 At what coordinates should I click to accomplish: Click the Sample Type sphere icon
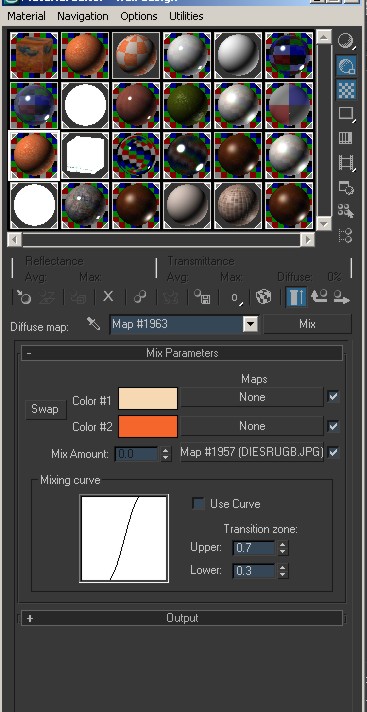point(347,41)
